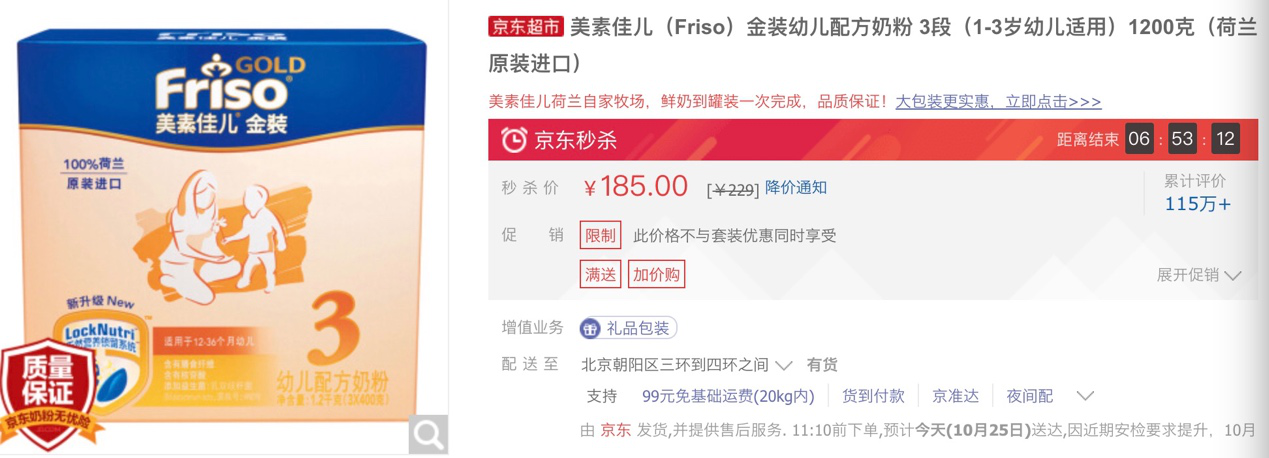1269x458 pixels.
Task: Click the gift icon in 礼品包装
Action: (x=590, y=328)
